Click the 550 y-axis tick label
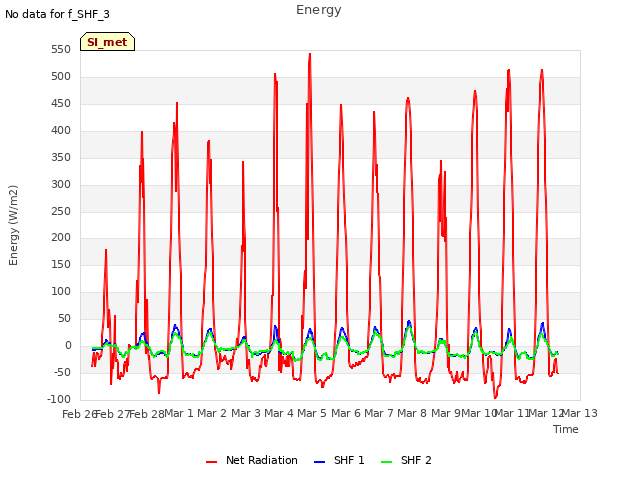640x480 pixels. click(x=61, y=49)
